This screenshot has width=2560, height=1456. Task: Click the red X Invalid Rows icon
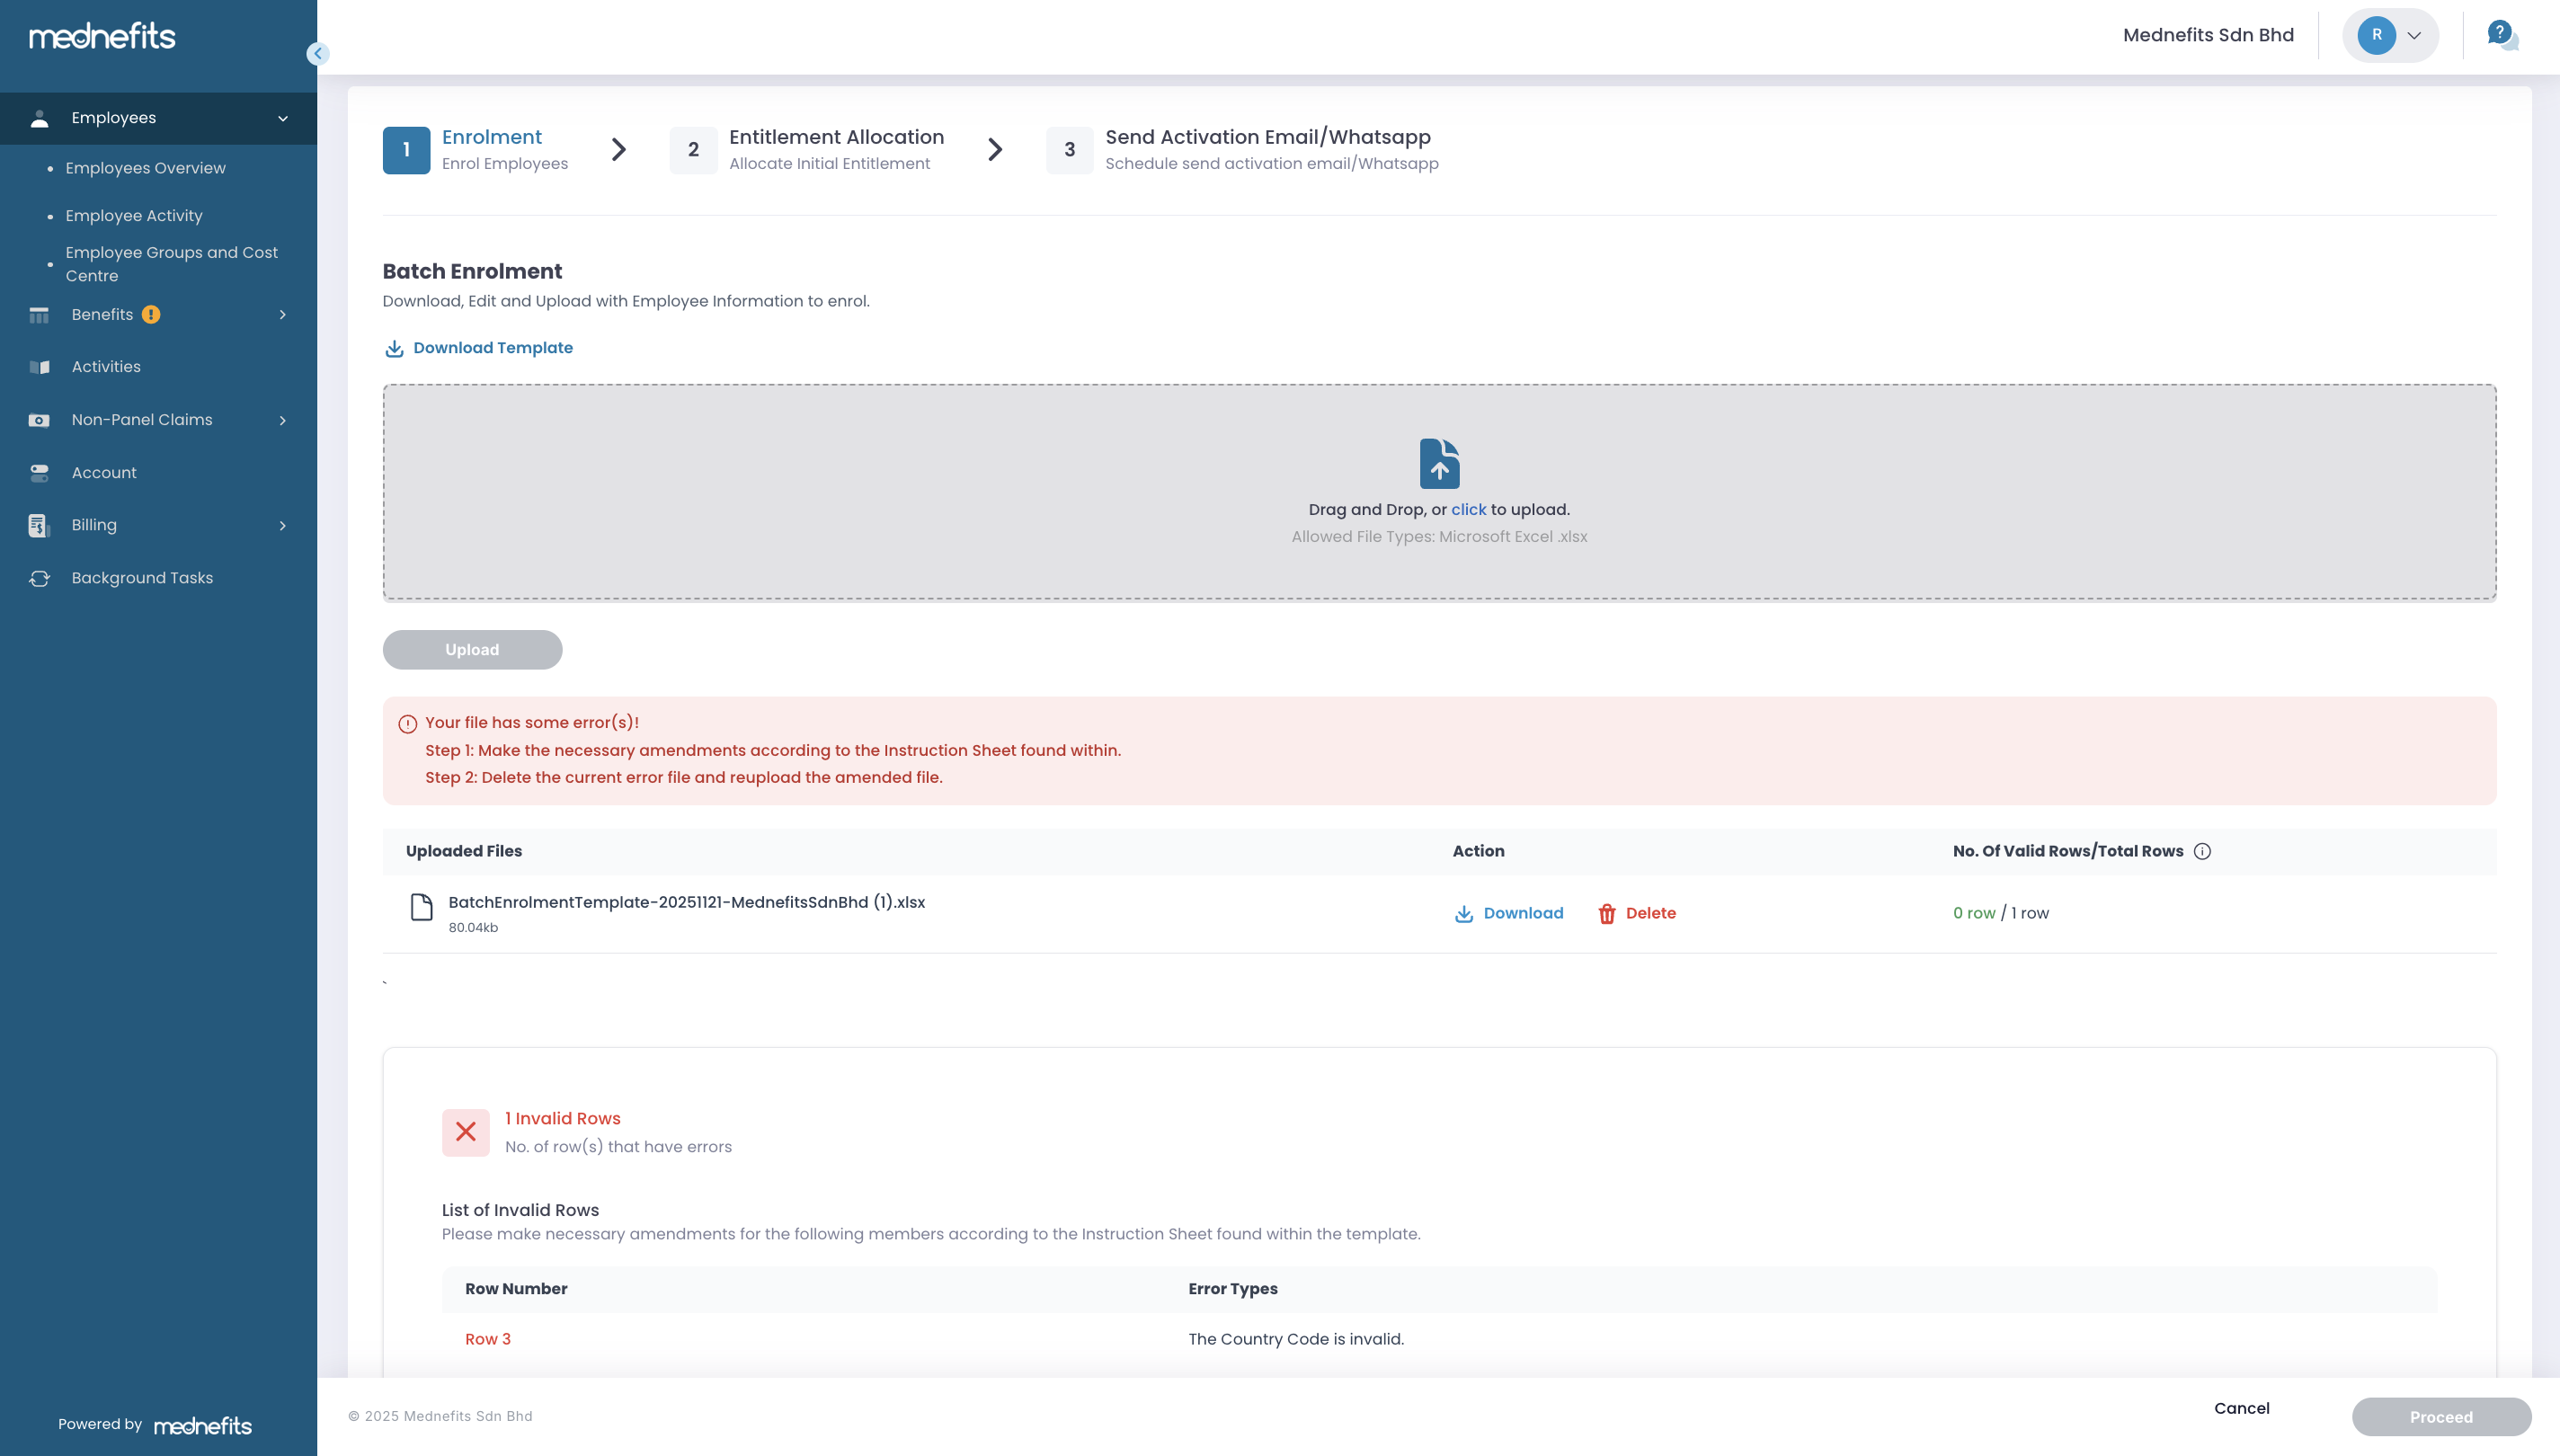tap(466, 1132)
